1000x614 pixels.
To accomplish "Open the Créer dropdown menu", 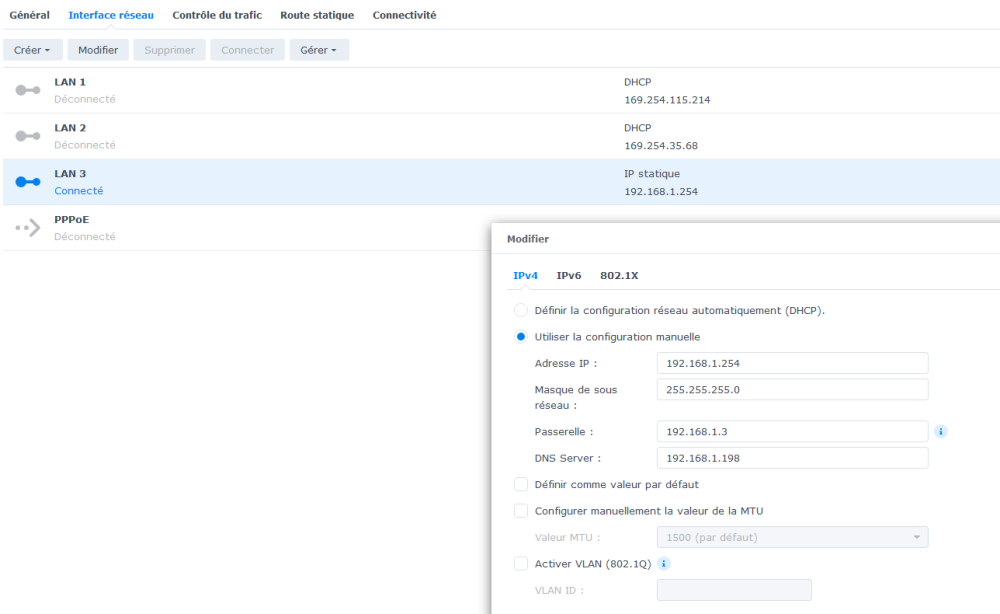I will click(33, 50).
